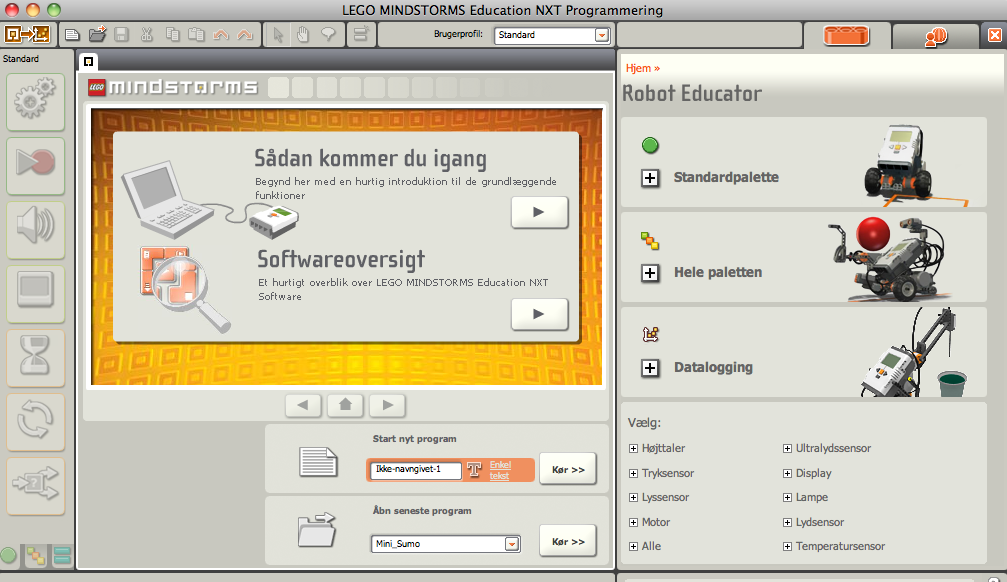Go to previous page with left arrow

click(x=303, y=405)
